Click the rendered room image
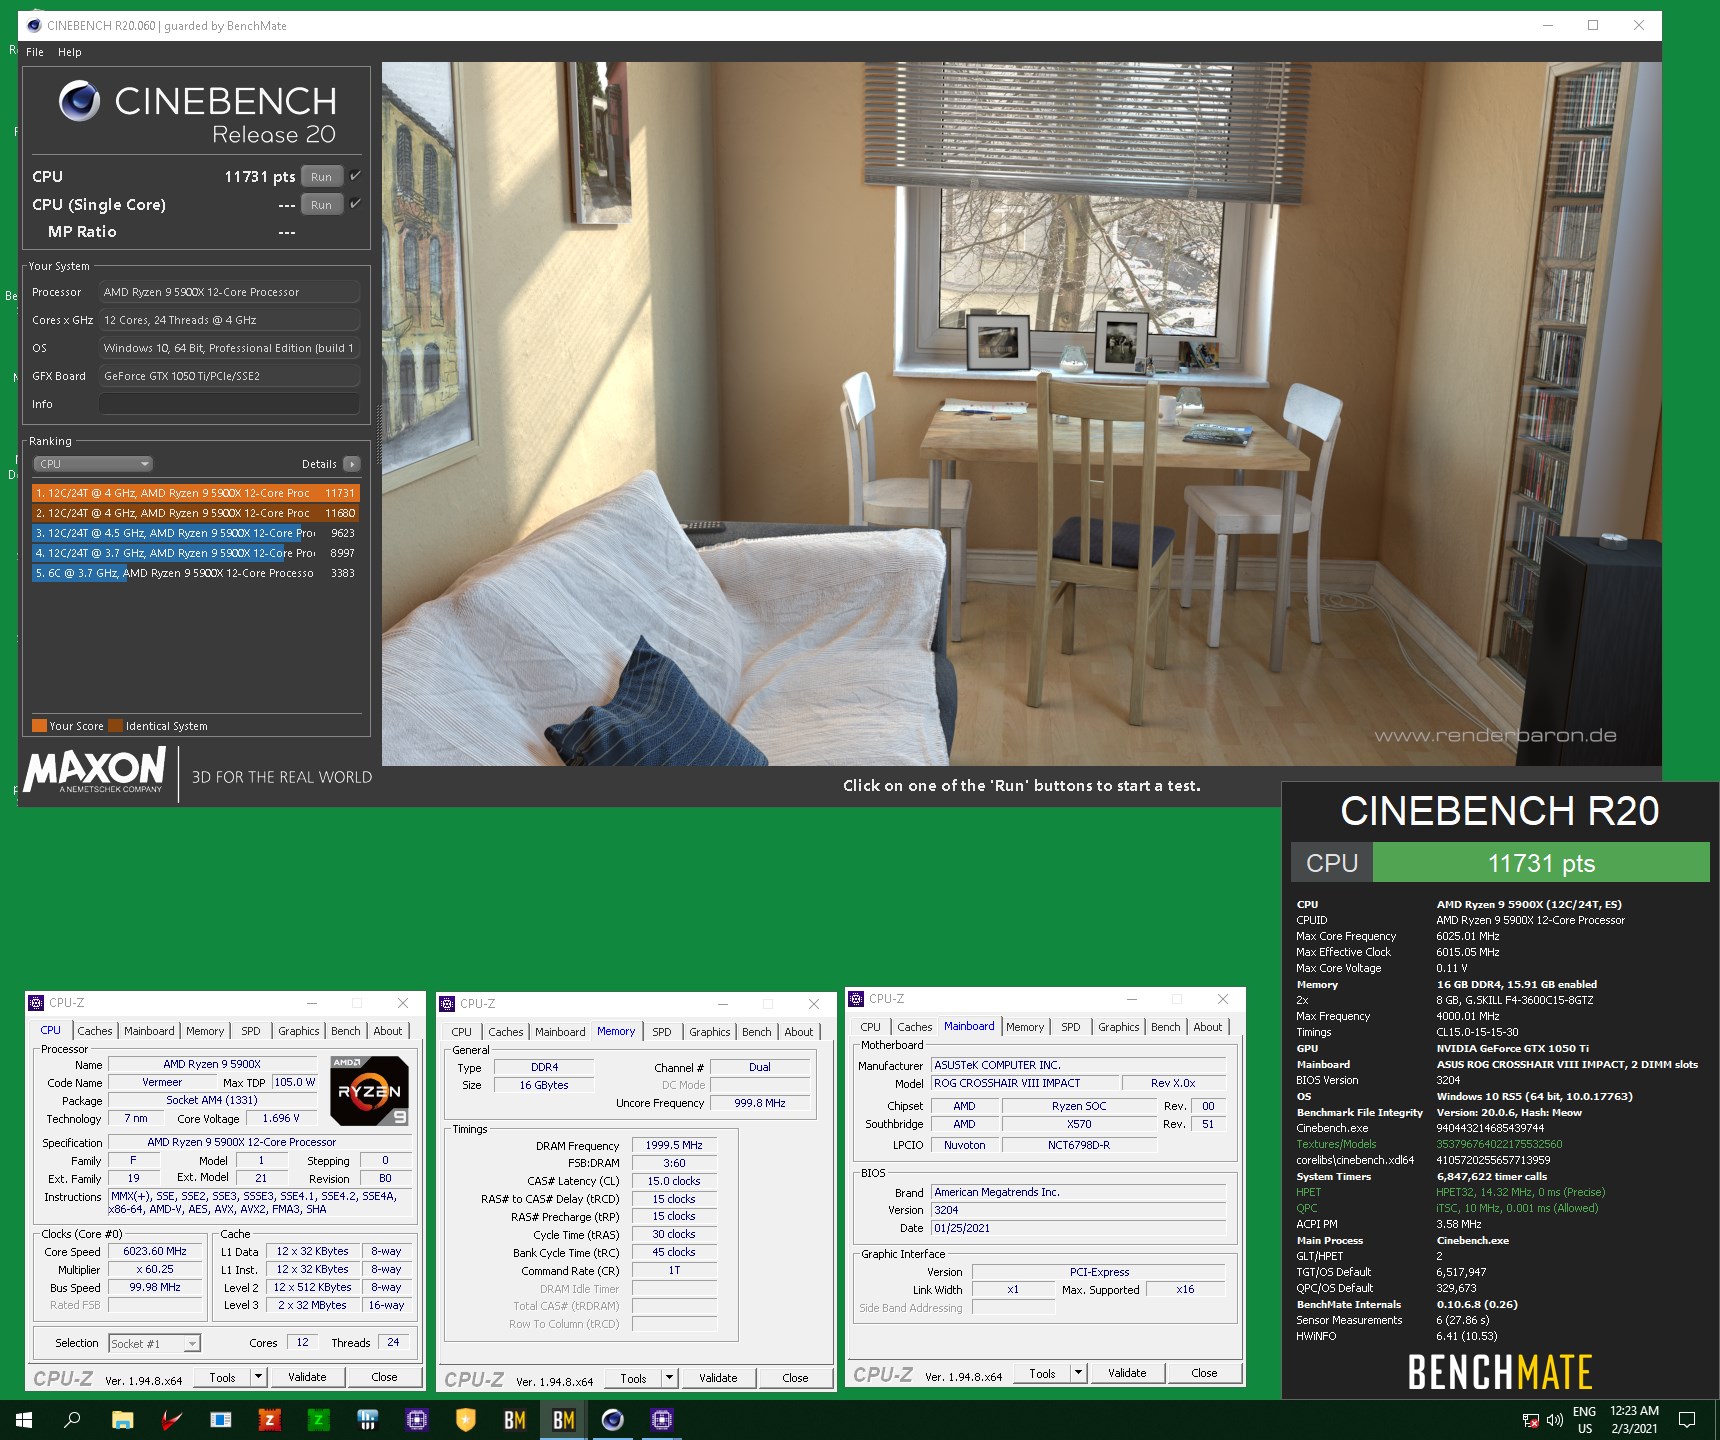Image resolution: width=1720 pixels, height=1440 pixels. point(1021,414)
